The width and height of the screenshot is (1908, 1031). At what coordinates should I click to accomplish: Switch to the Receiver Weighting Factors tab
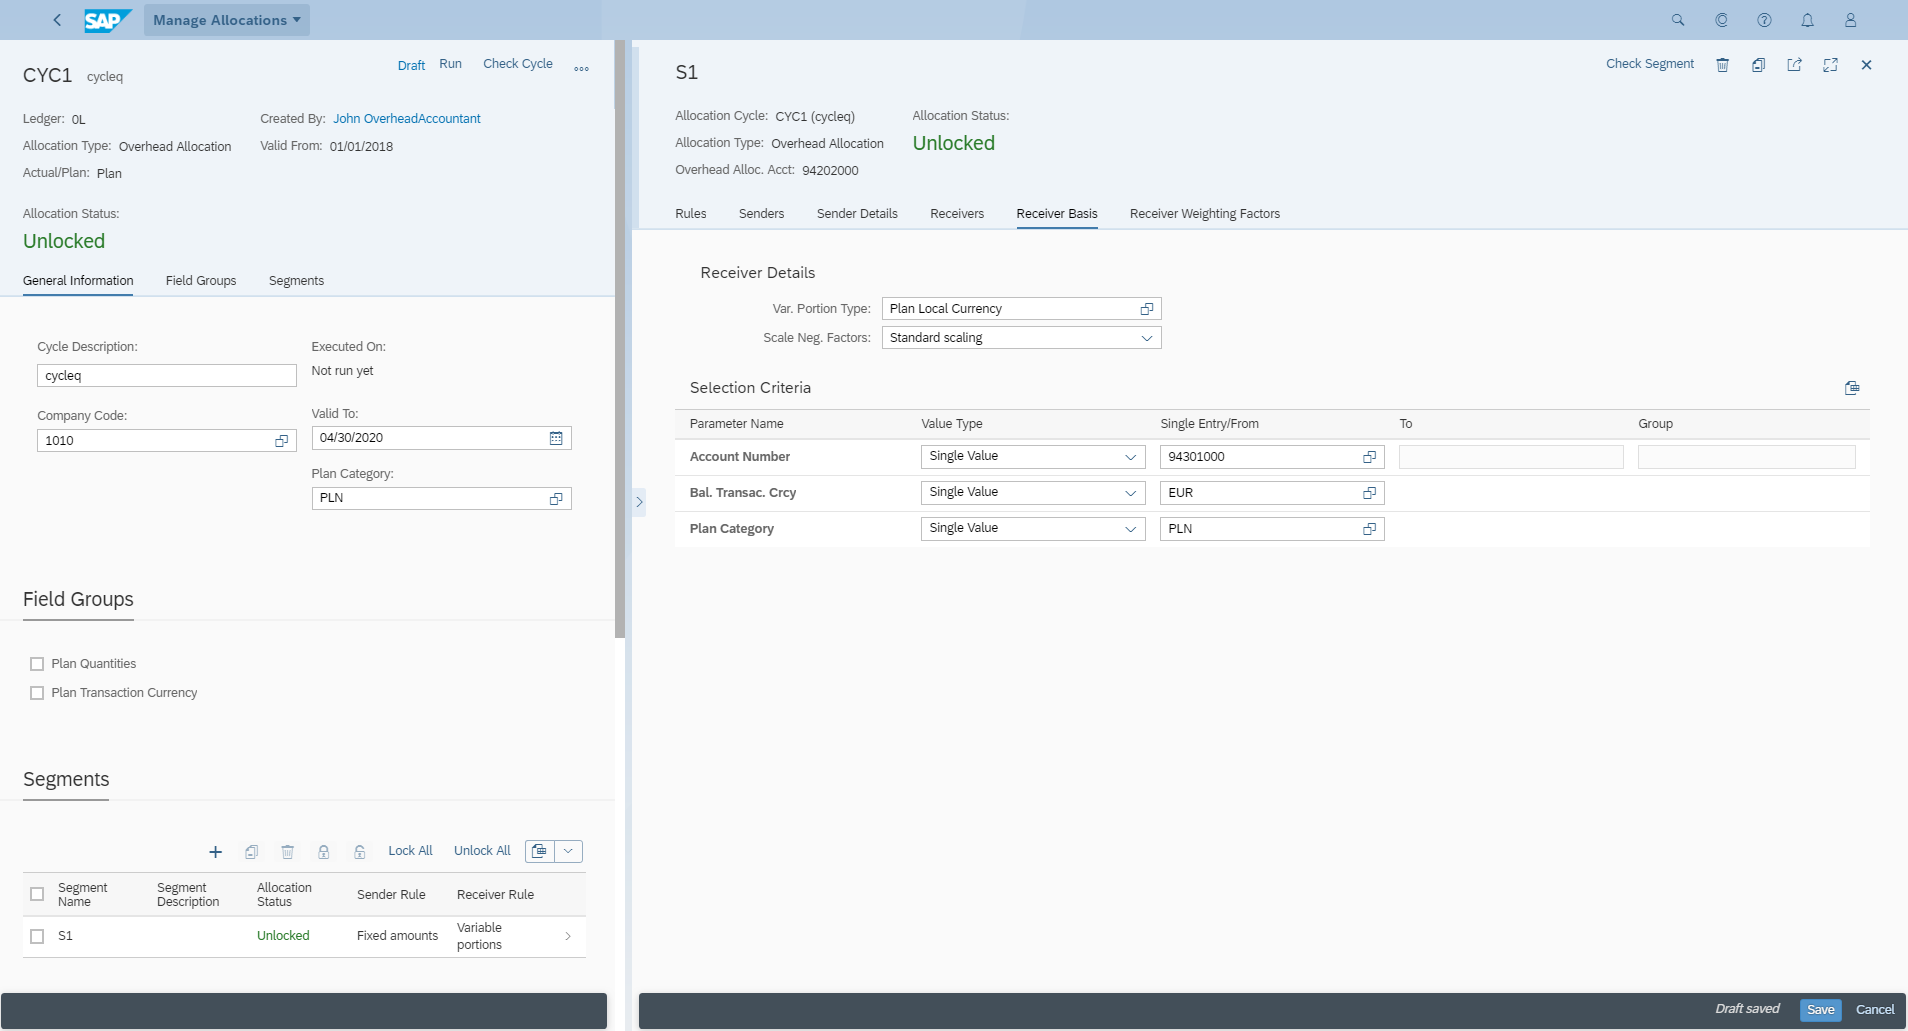pyautogui.click(x=1204, y=214)
